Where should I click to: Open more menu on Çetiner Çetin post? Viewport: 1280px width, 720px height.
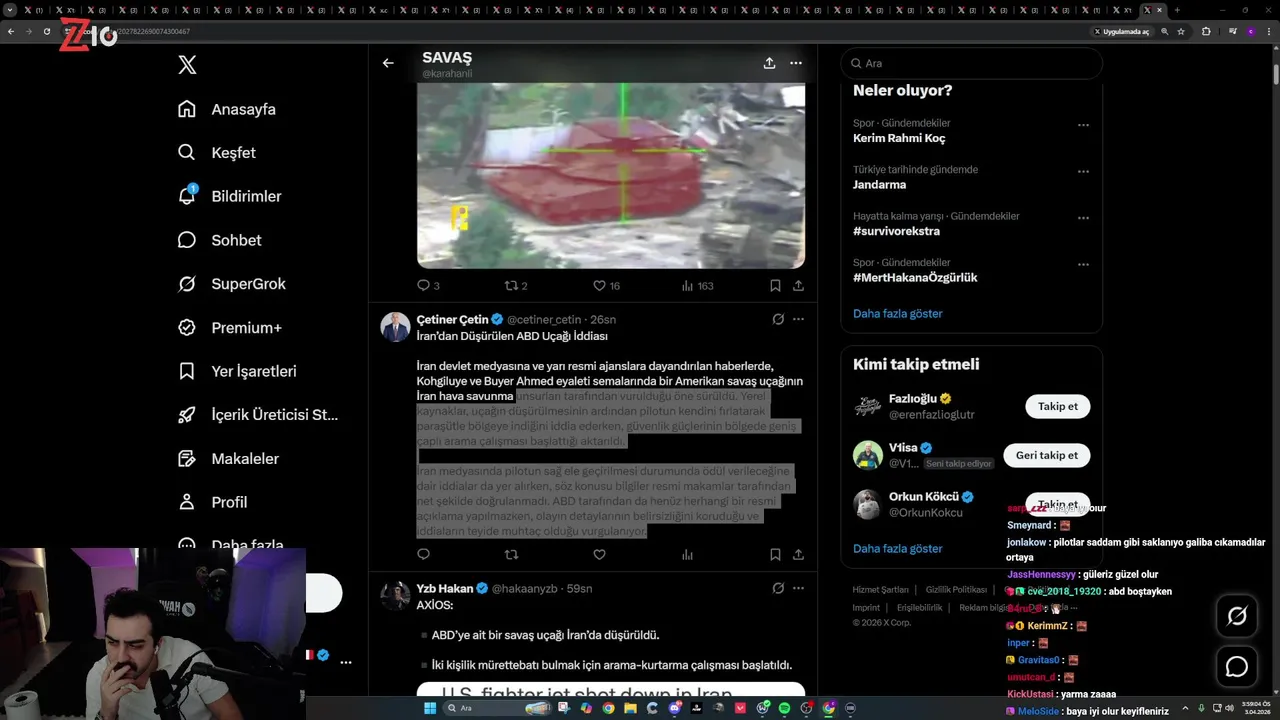[x=798, y=319]
